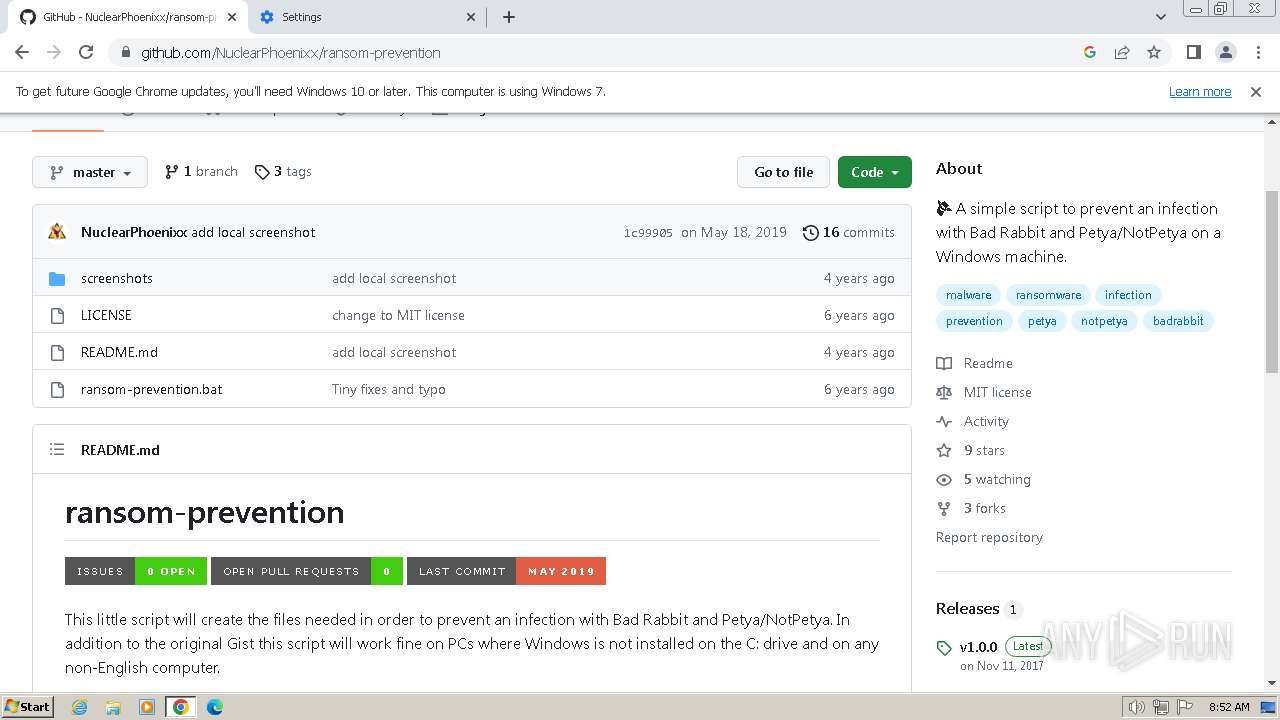Jump to Readme in About sidebar

(975, 363)
